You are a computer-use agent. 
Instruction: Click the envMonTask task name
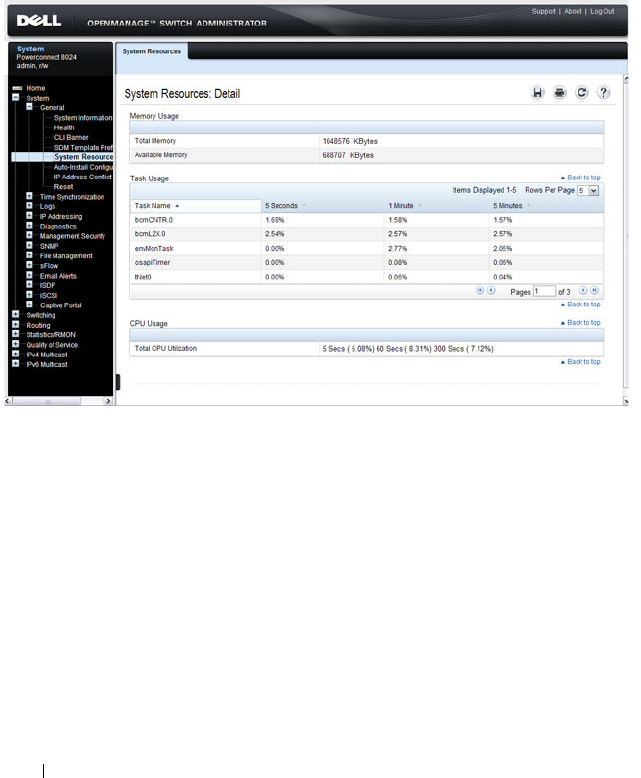point(154,249)
